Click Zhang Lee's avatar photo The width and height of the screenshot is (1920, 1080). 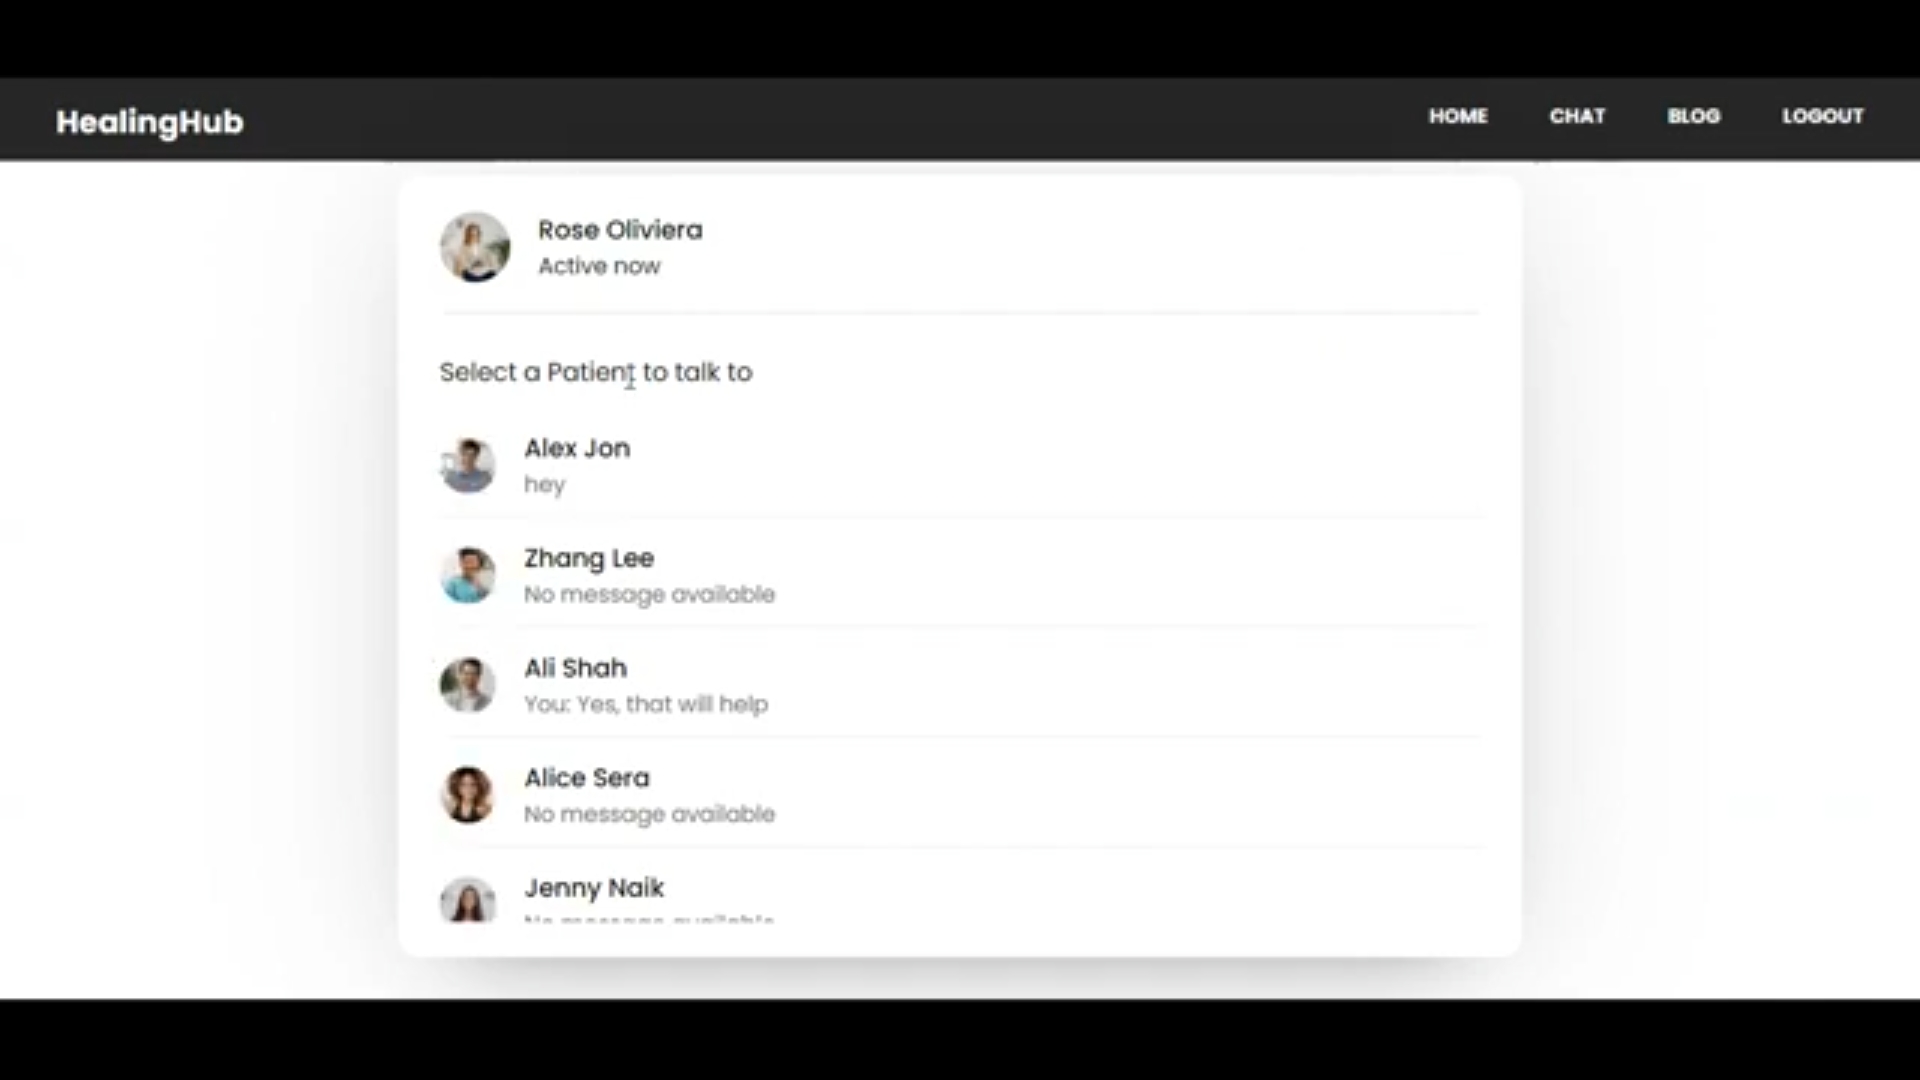pos(468,575)
